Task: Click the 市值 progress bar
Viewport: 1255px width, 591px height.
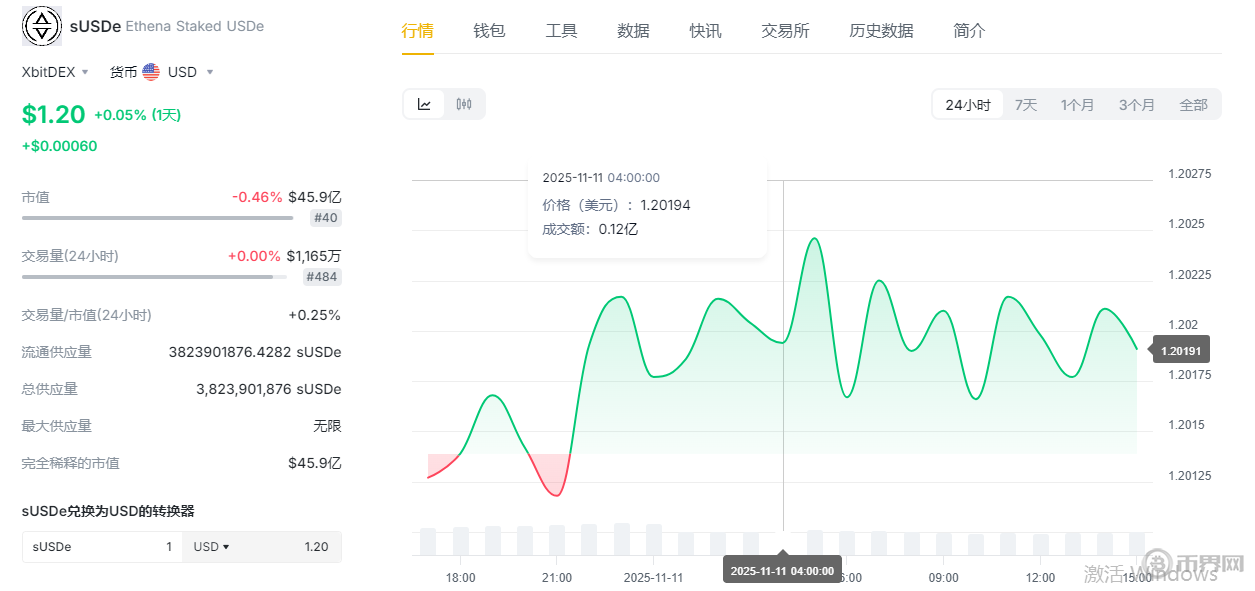Action: click(158, 218)
